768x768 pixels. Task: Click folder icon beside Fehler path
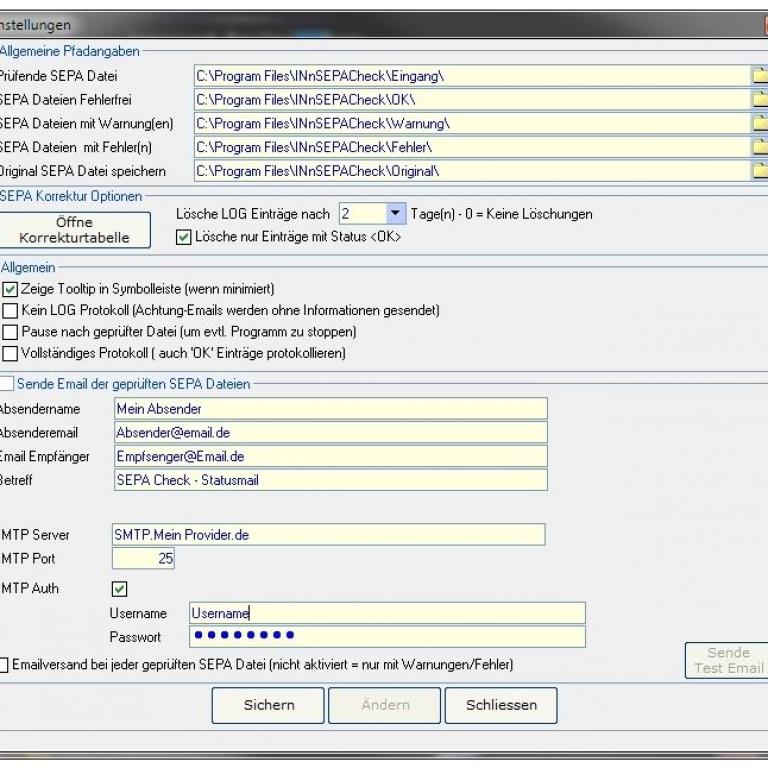click(759, 147)
